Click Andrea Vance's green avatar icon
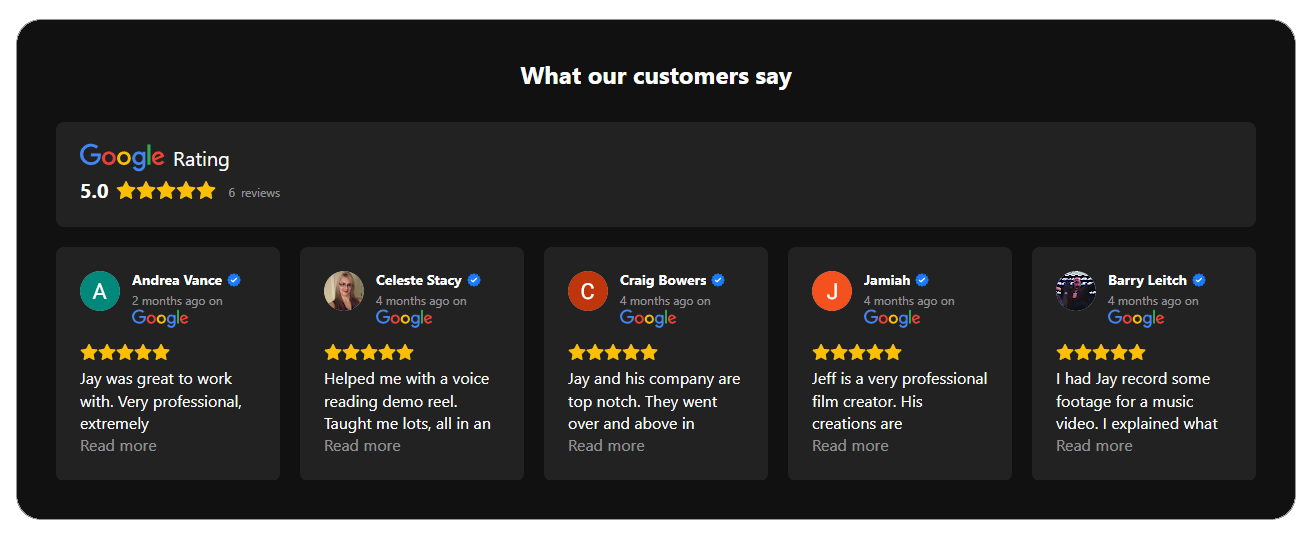The image size is (1316, 542). (100, 291)
